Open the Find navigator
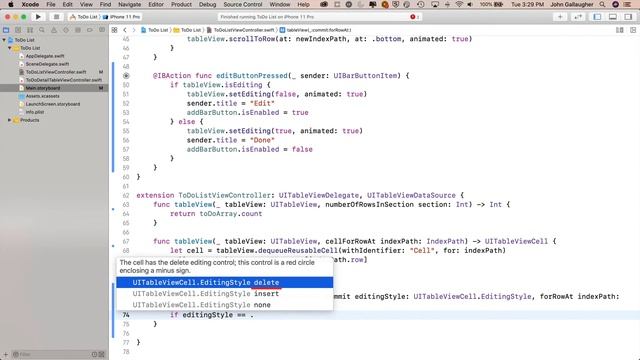Viewport: 640px width, 360px height. [42, 30]
